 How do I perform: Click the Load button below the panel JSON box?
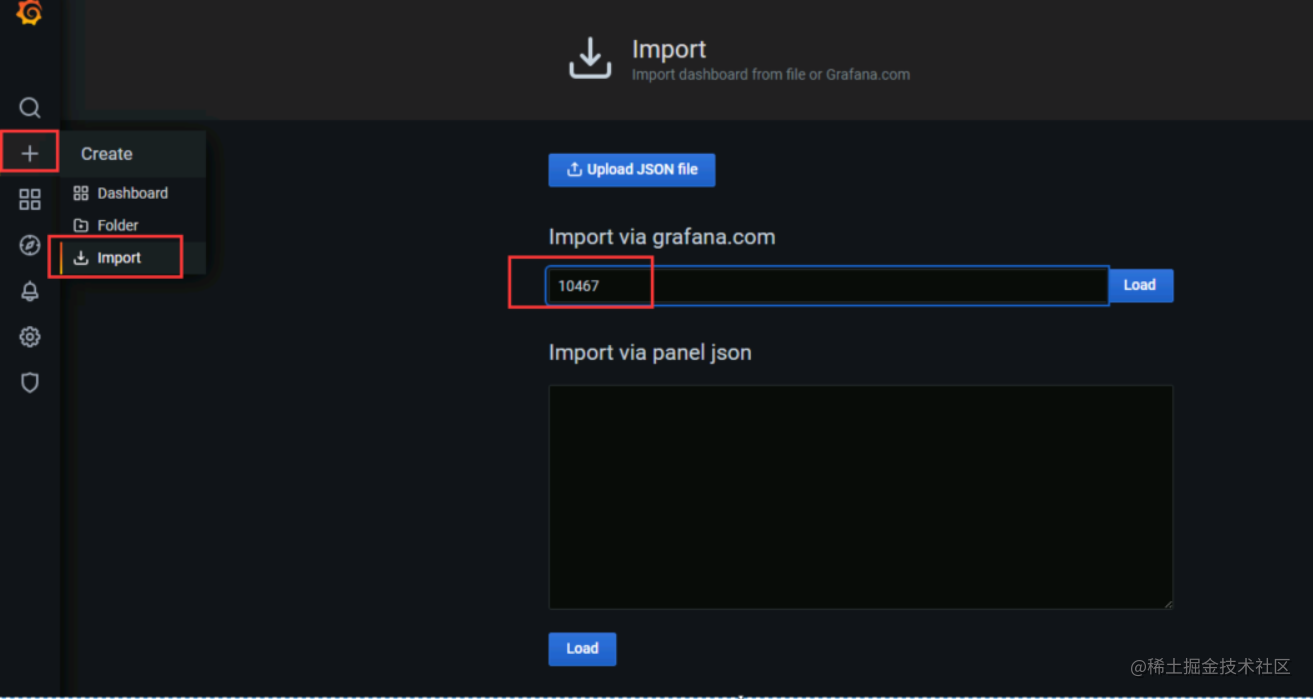581,649
